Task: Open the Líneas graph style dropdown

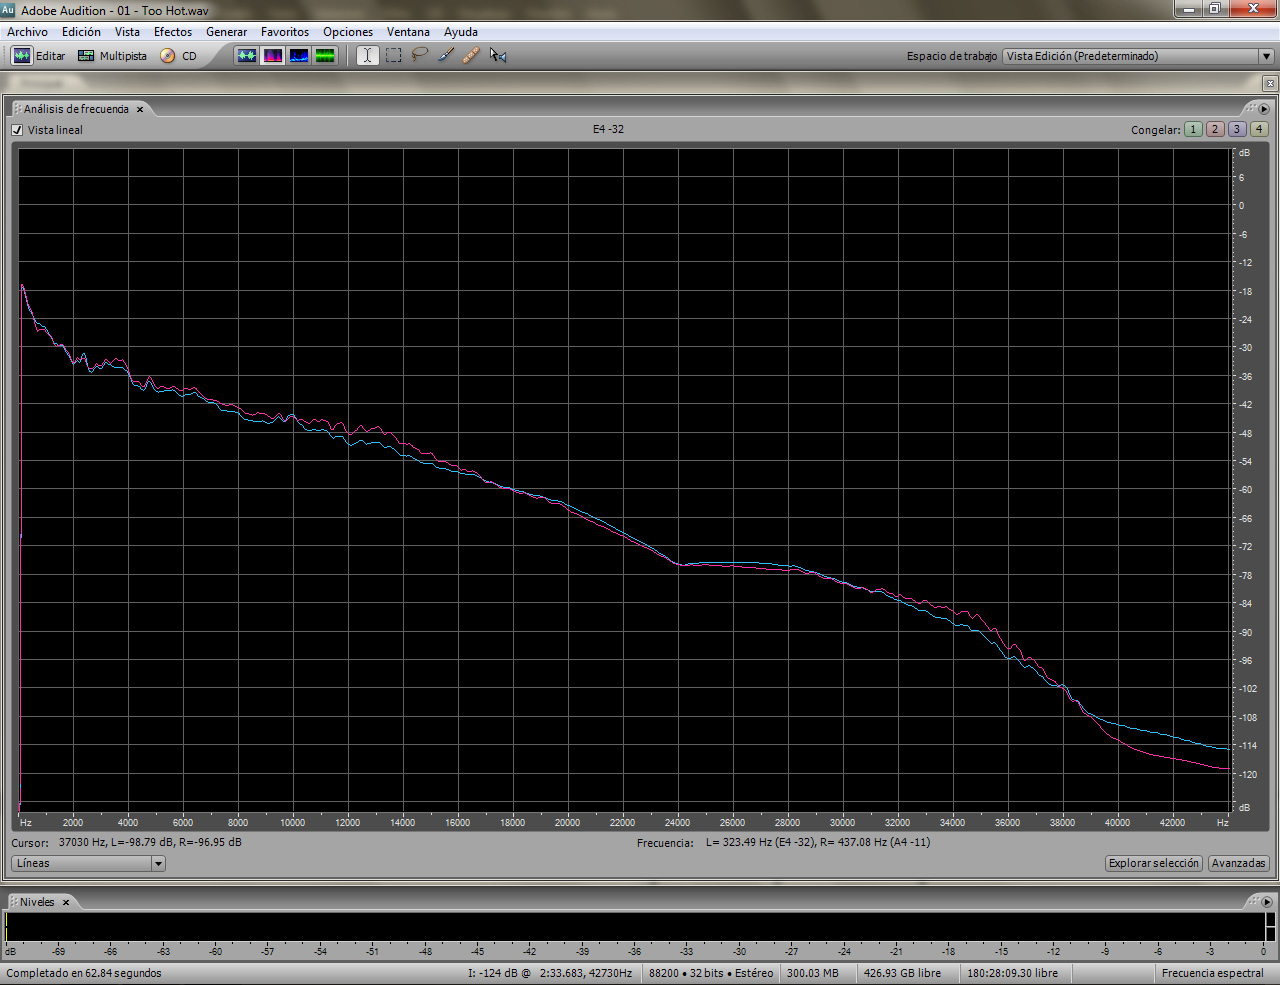Action: [x=88, y=863]
